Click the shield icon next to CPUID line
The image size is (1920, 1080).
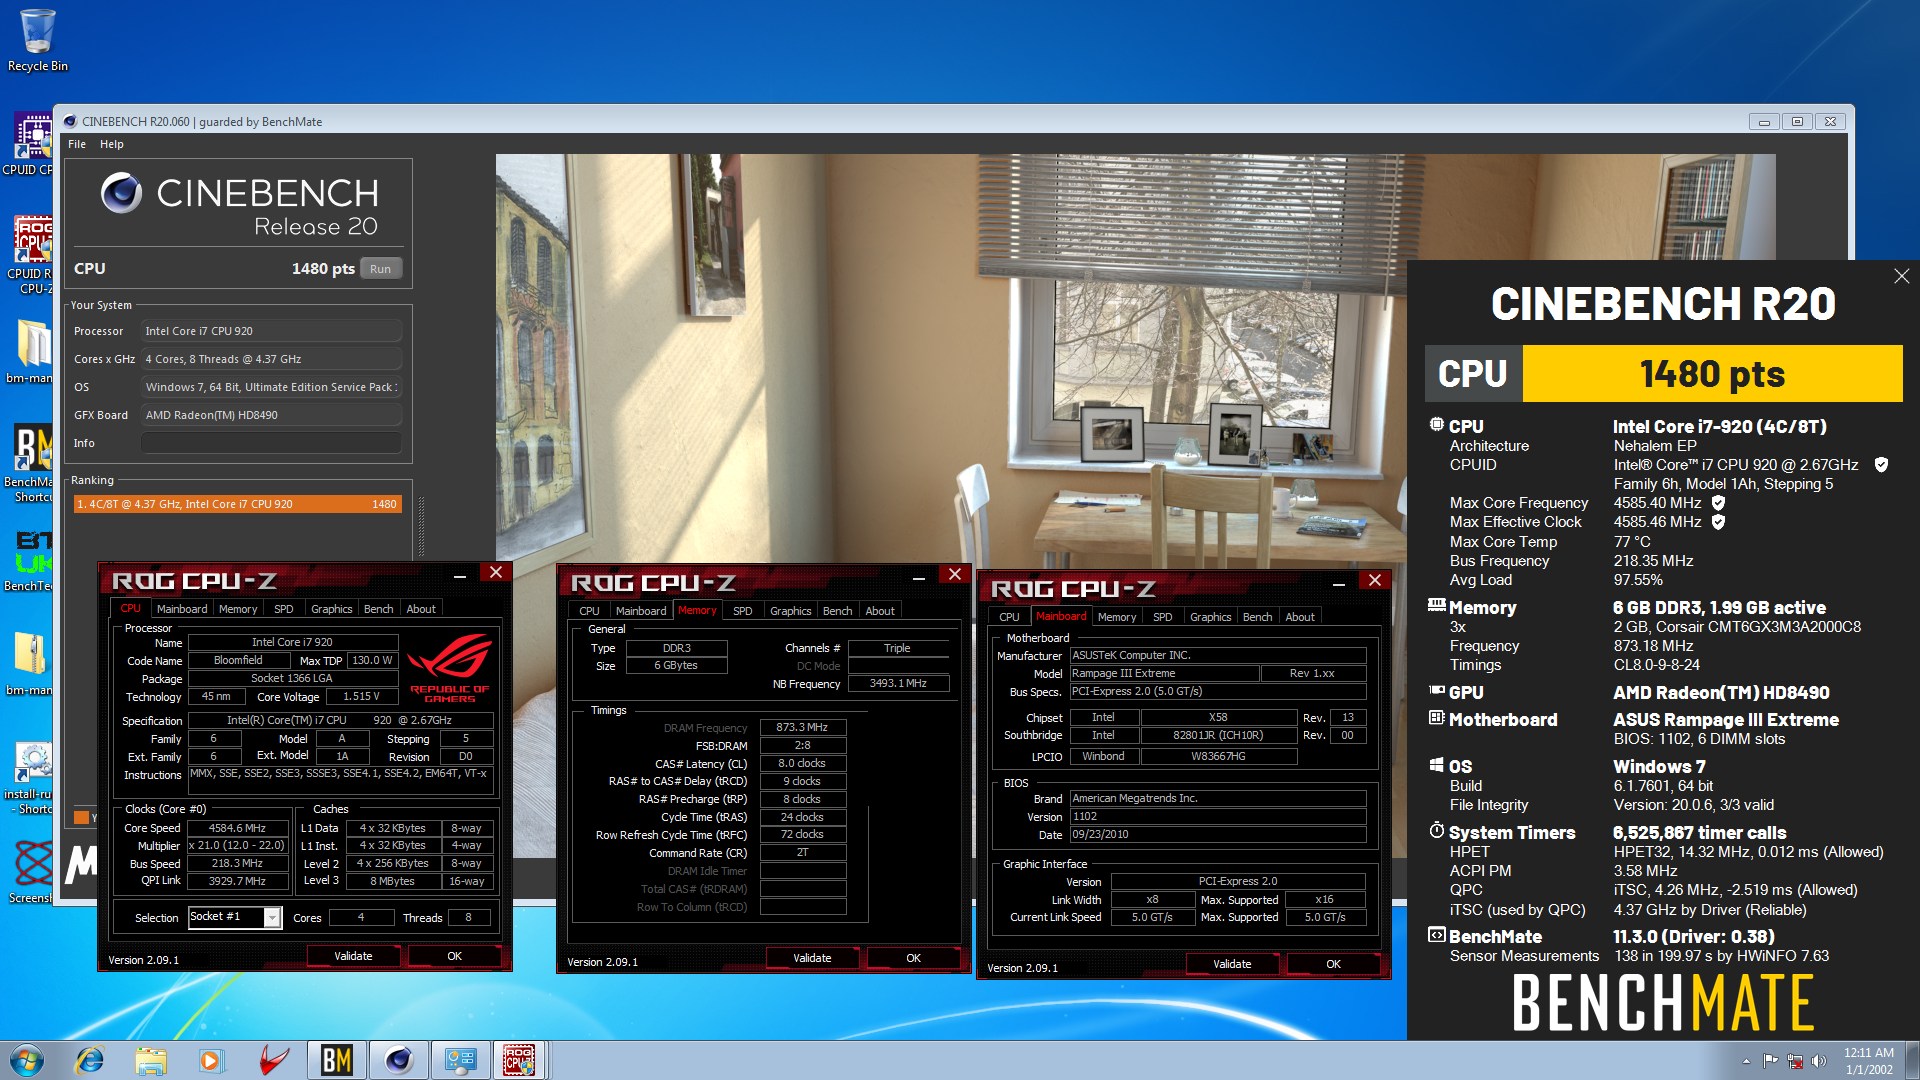tap(1881, 465)
